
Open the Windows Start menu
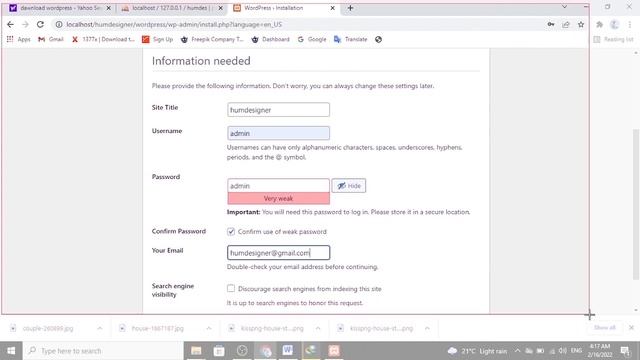(11, 351)
